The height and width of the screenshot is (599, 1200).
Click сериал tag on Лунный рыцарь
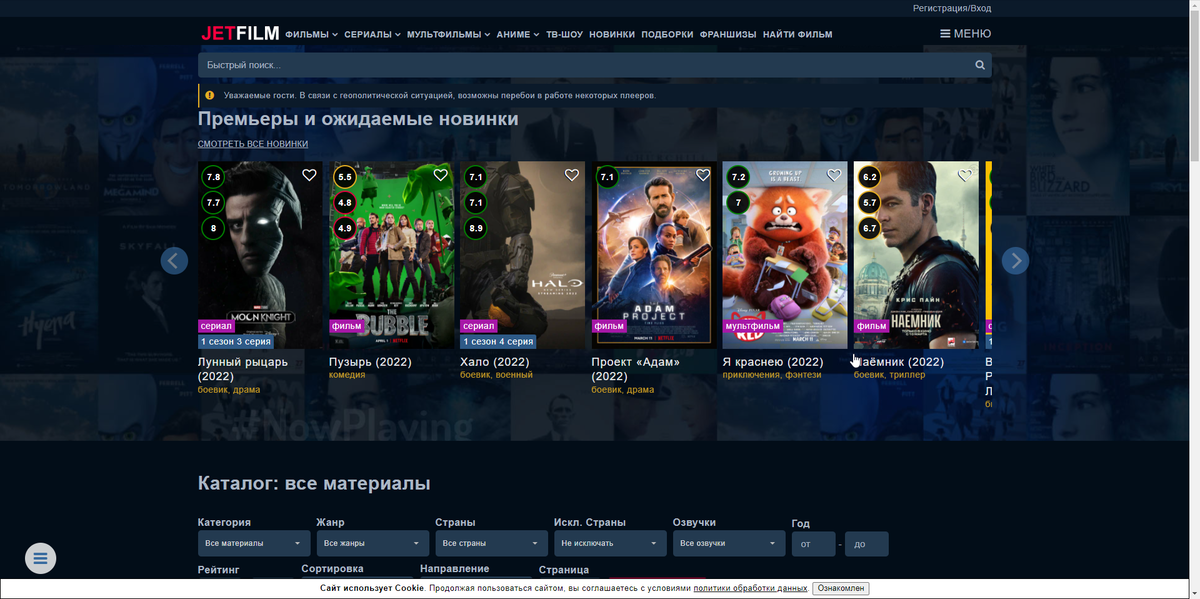[216, 326]
